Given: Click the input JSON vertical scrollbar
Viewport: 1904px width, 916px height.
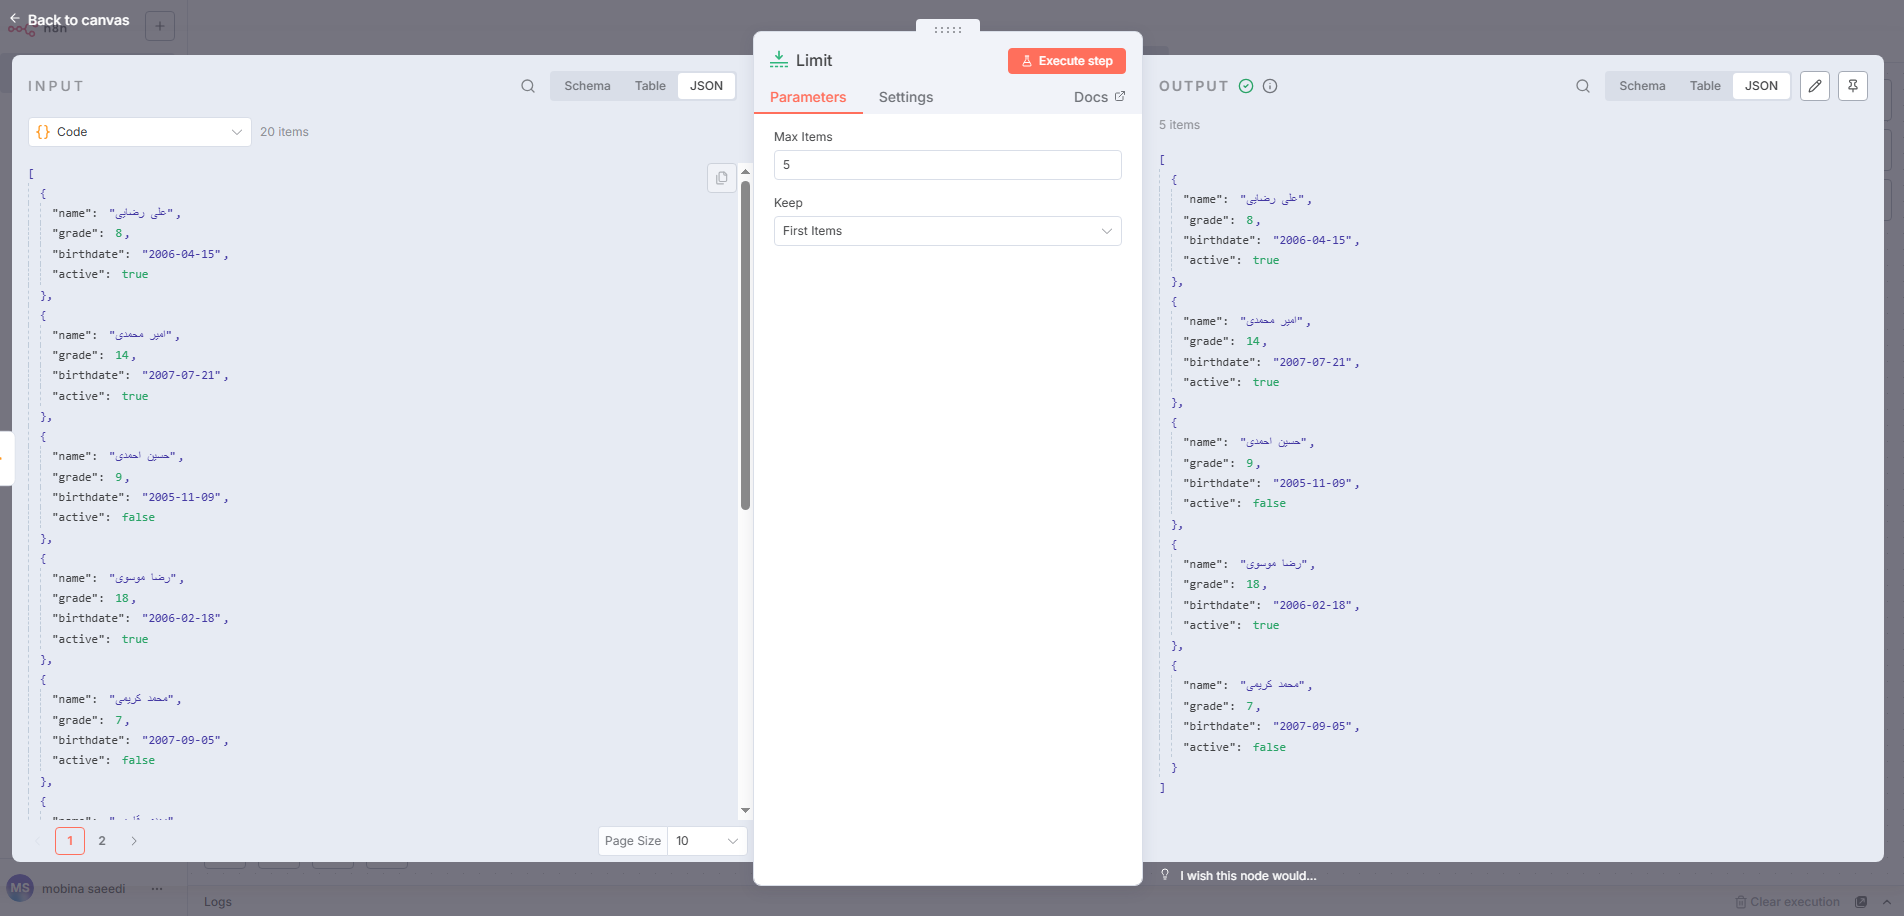Looking at the screenshot, I should pos(745,345).
